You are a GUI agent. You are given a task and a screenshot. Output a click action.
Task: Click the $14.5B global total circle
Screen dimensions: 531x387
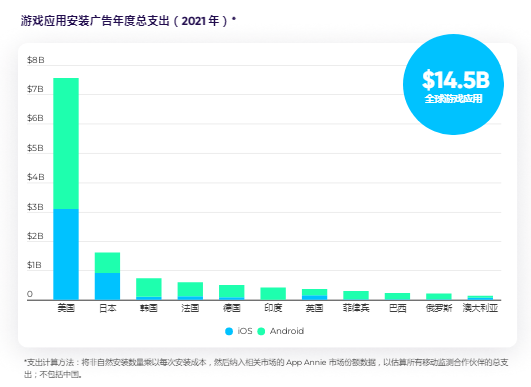click(x=453, y=84)
